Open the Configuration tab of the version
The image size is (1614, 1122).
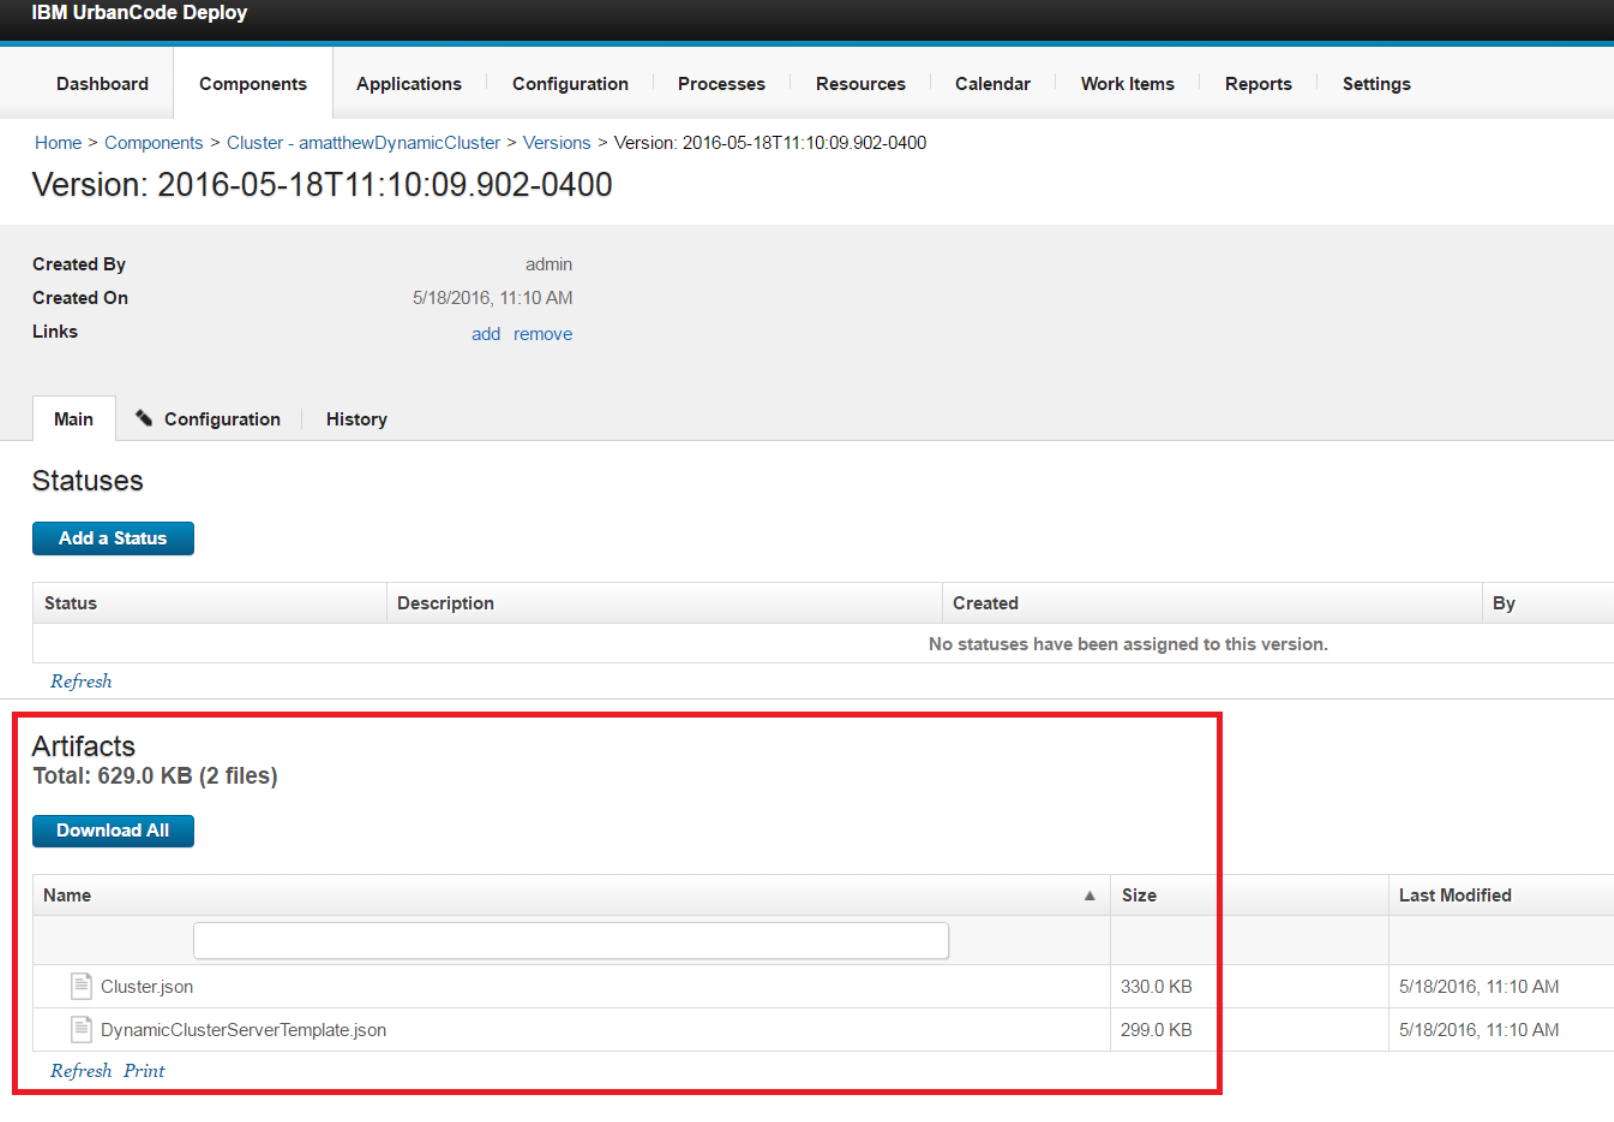[x=221, y=419]
